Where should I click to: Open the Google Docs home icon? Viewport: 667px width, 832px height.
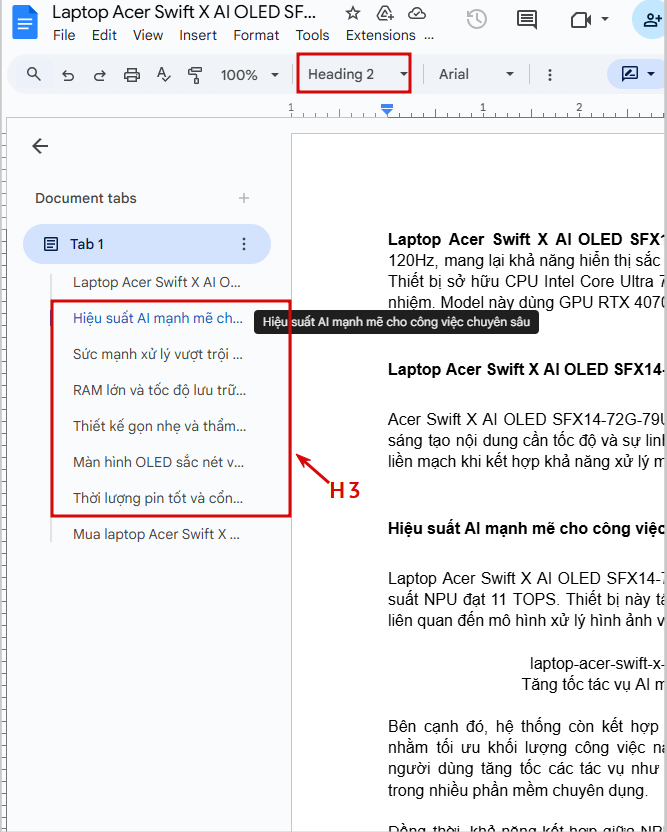tap(24, 22)
